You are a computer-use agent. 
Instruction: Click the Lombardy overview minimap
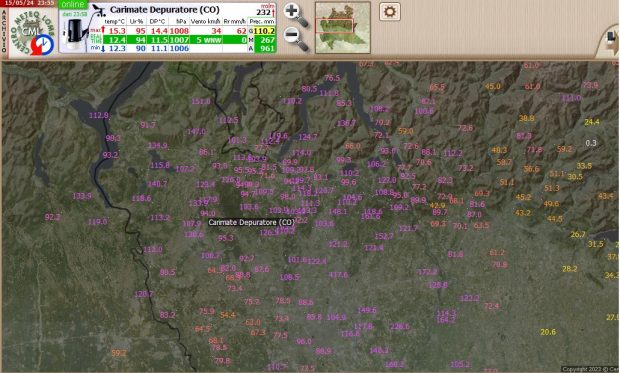(343, 27)
